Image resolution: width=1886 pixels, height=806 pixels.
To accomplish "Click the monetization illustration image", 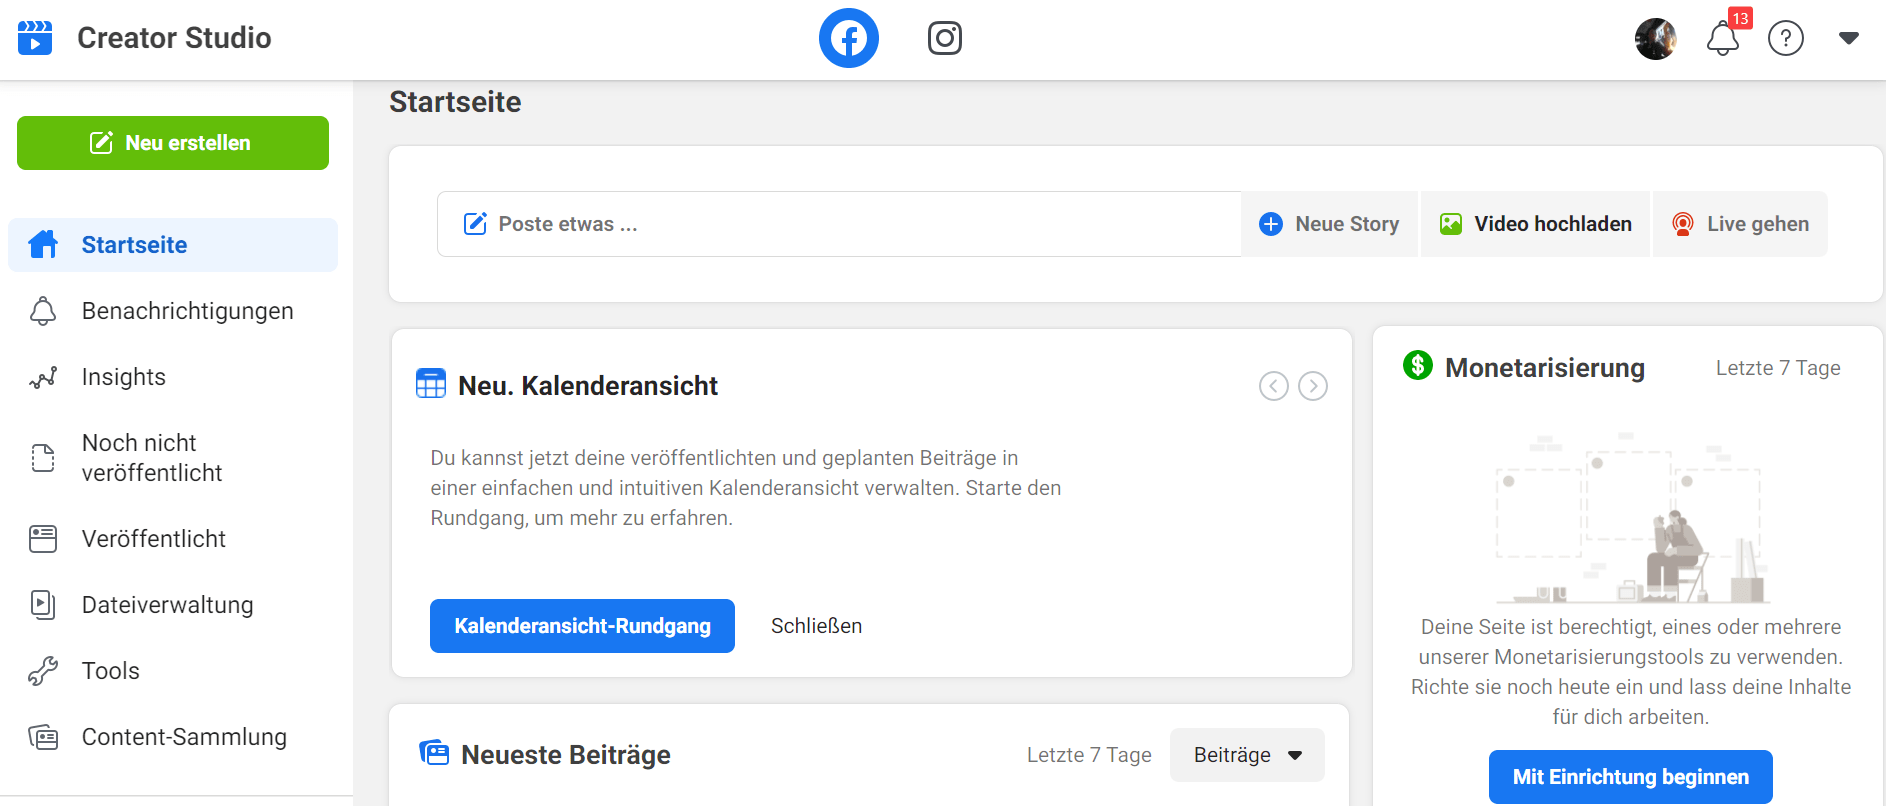I will coord(1632,518).
